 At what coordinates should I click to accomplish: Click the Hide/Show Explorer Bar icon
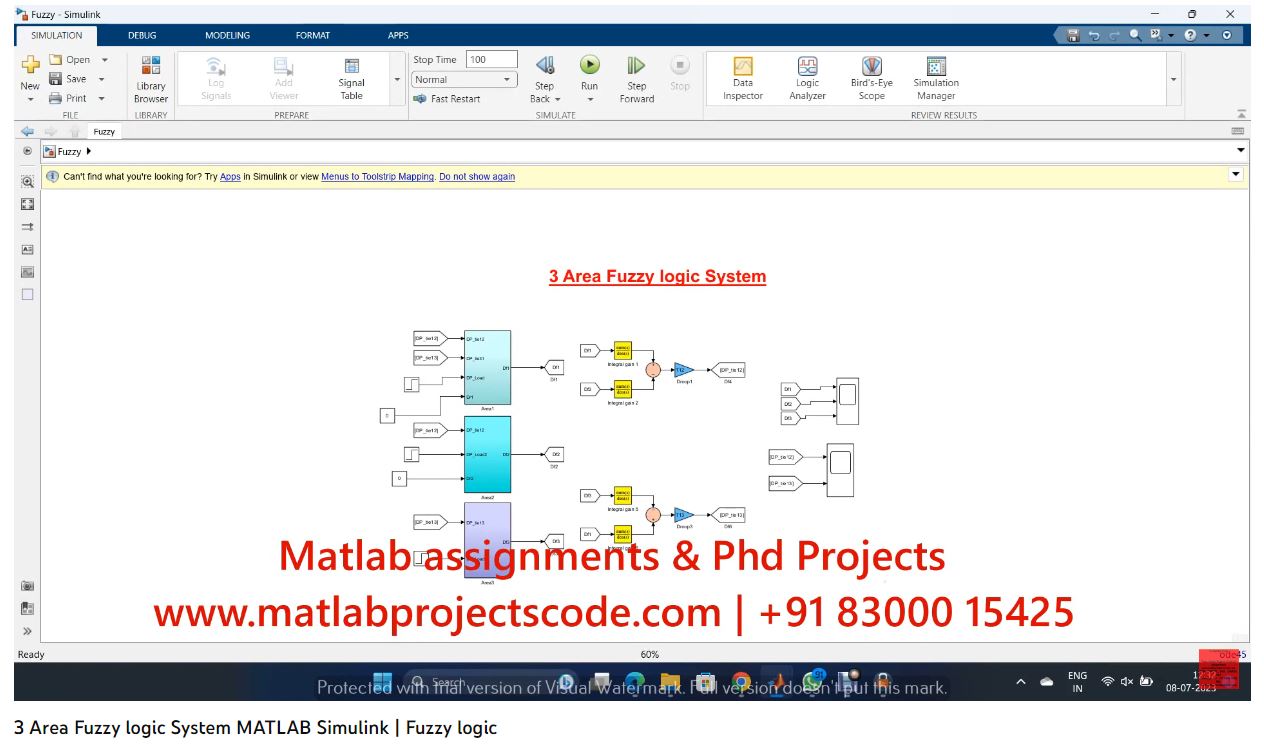(x=28, y=151)
